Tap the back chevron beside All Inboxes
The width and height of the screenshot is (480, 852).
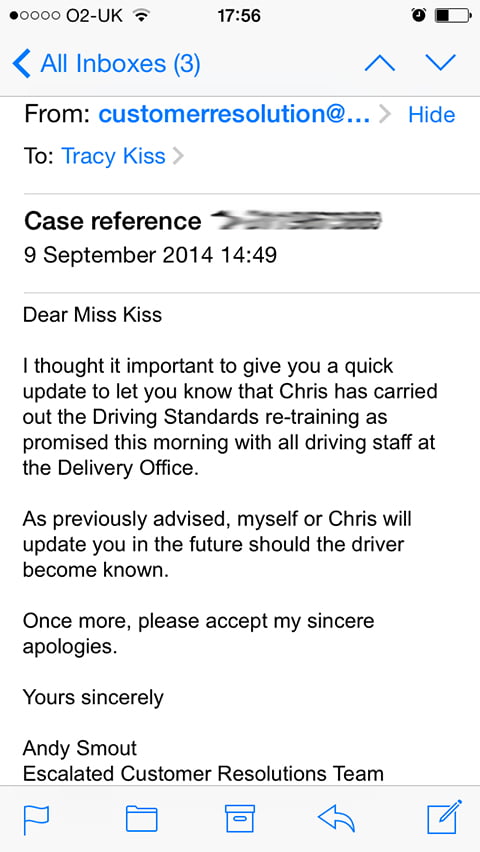point(21,64)
